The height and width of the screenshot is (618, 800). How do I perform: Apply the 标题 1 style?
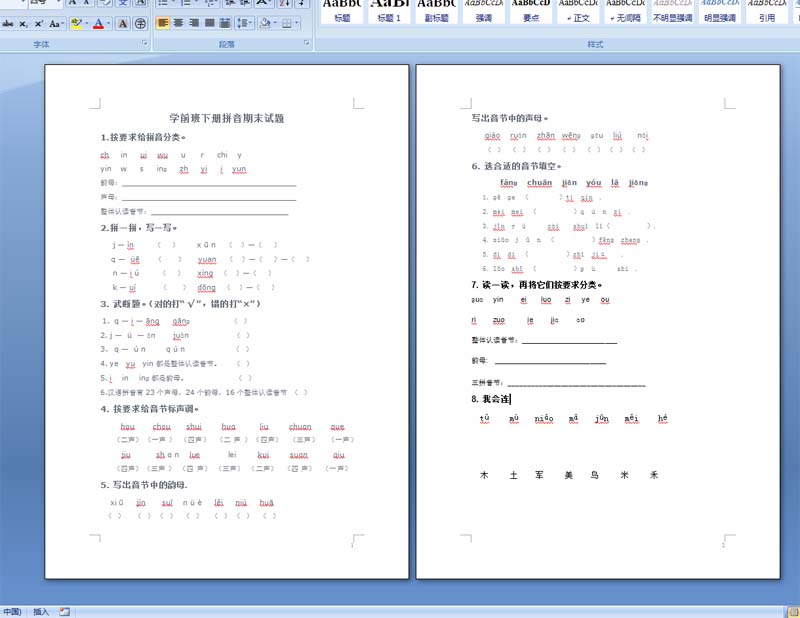click(389, 11)
